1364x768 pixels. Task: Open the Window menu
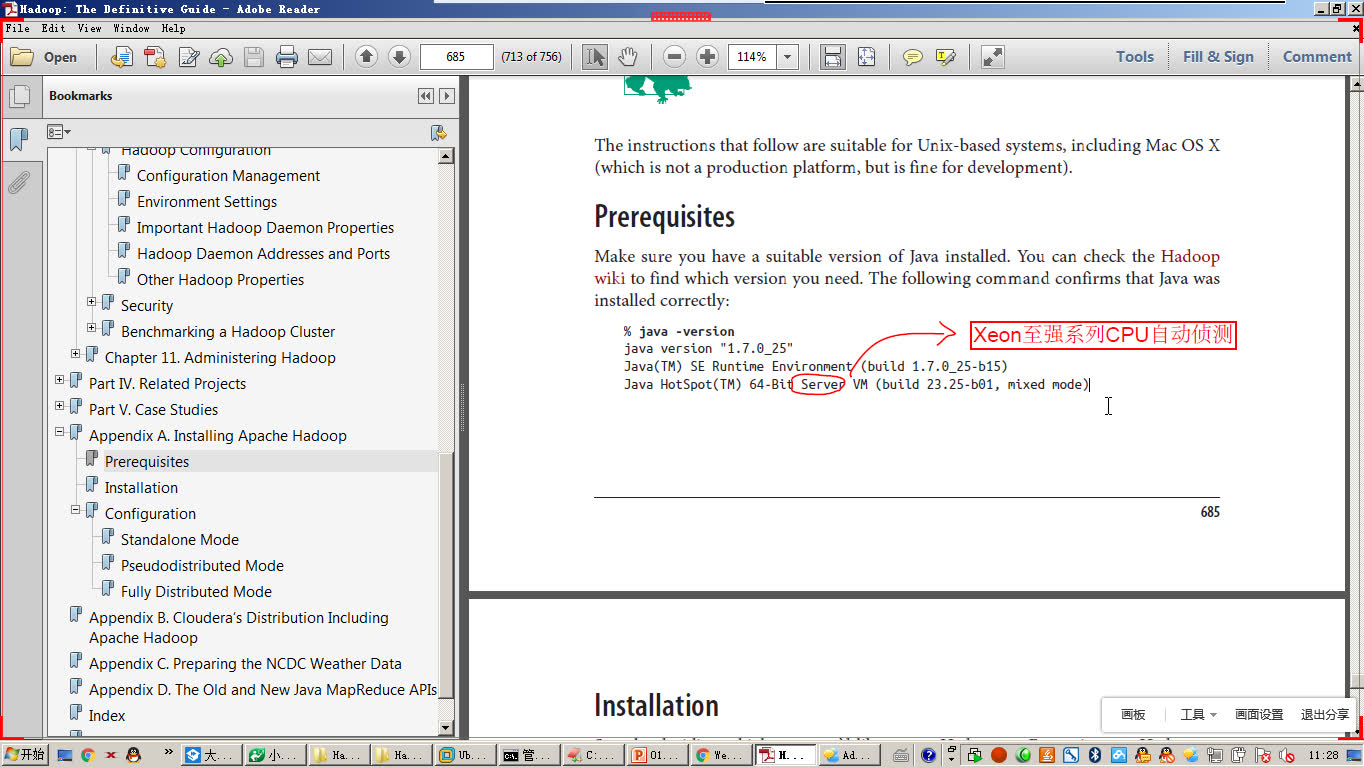point(131,29)
